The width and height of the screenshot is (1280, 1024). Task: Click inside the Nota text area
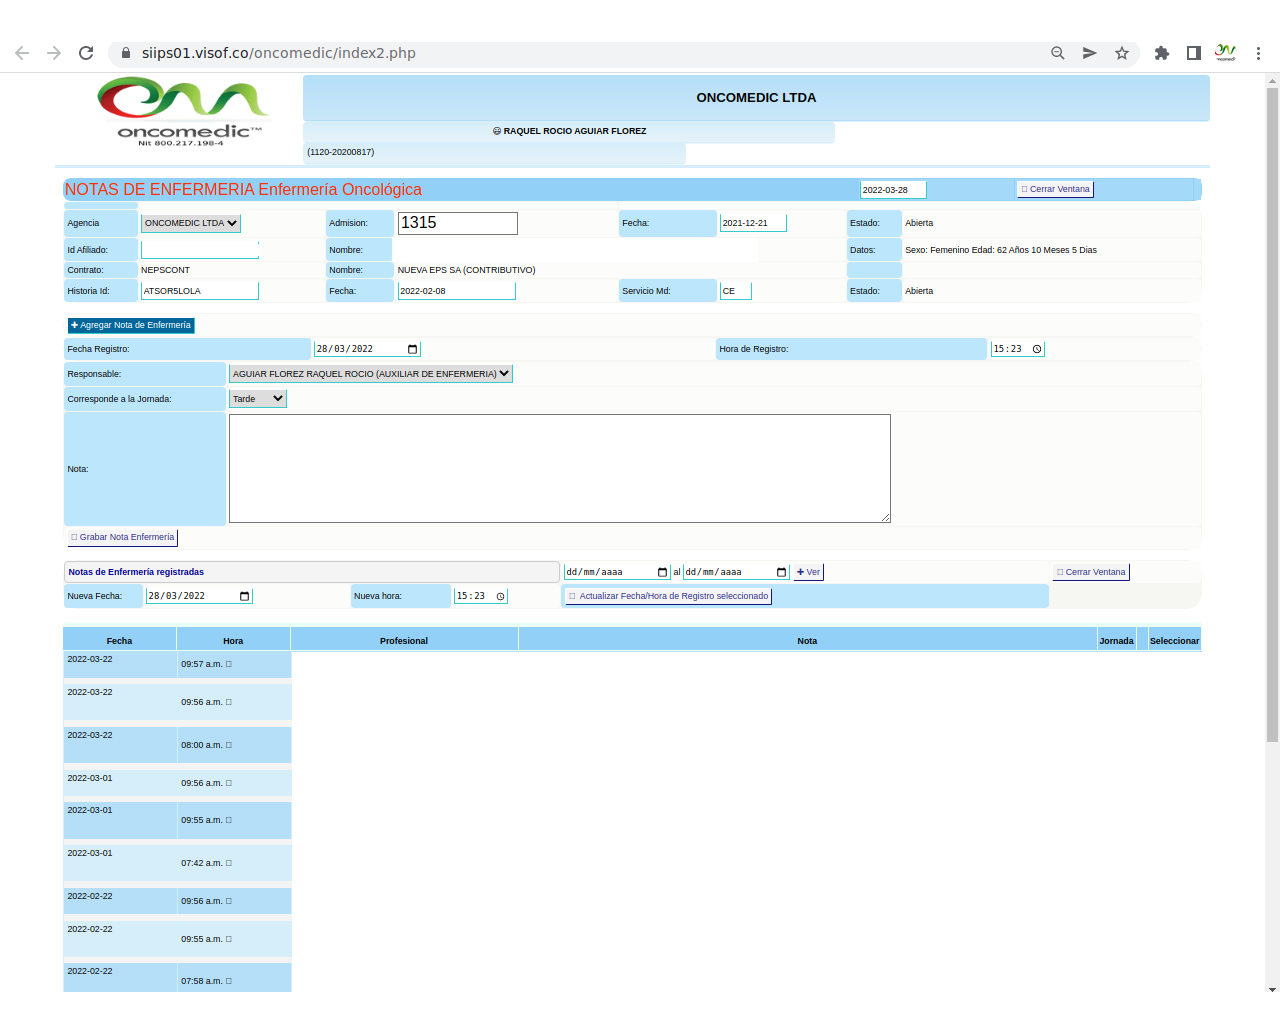[x=559, y=468]
